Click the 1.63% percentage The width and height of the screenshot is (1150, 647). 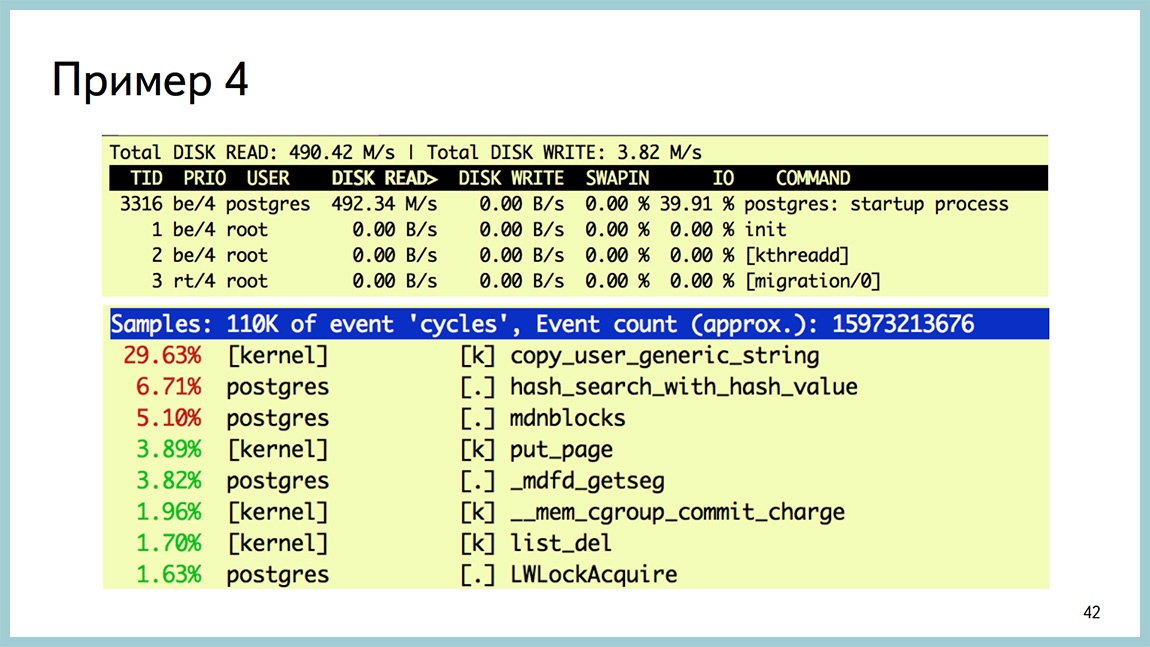point(168,574)
